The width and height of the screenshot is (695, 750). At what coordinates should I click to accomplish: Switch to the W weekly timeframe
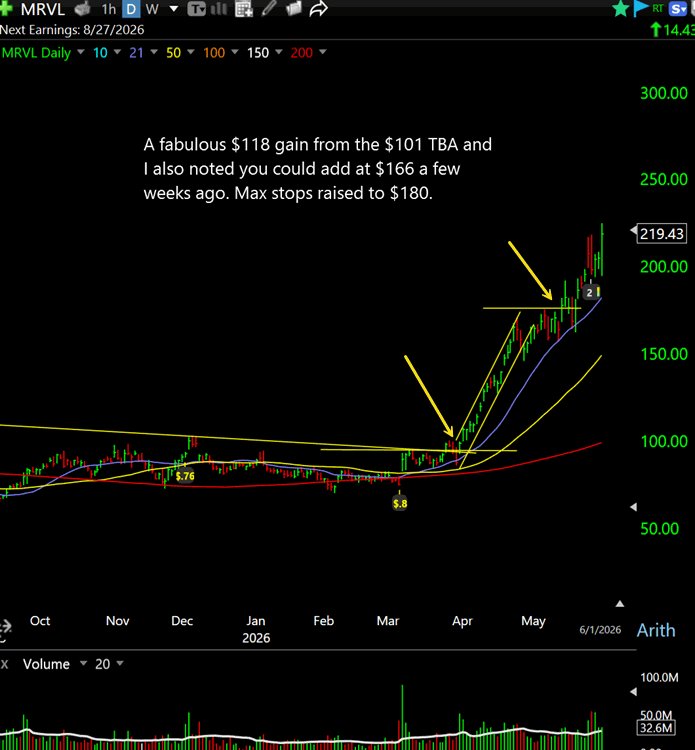[152, 9]
